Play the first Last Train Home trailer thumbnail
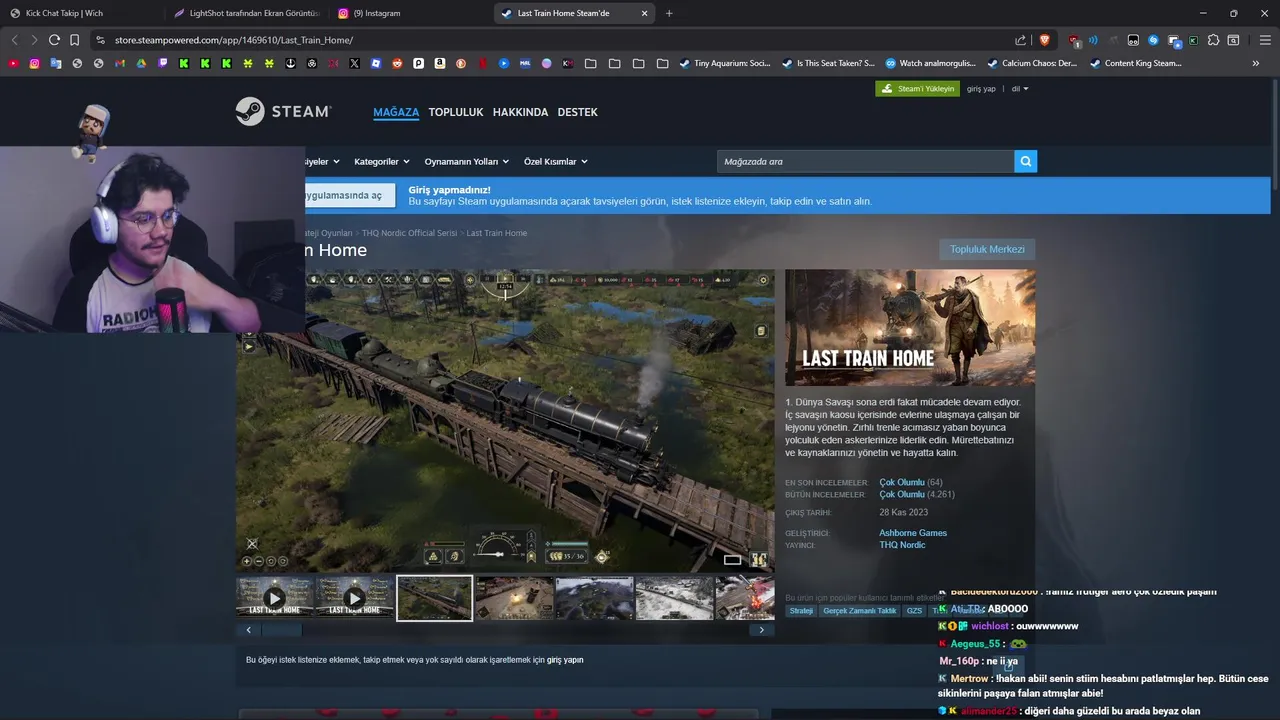Screen dimensions: 1280x720 pos(275,598)
